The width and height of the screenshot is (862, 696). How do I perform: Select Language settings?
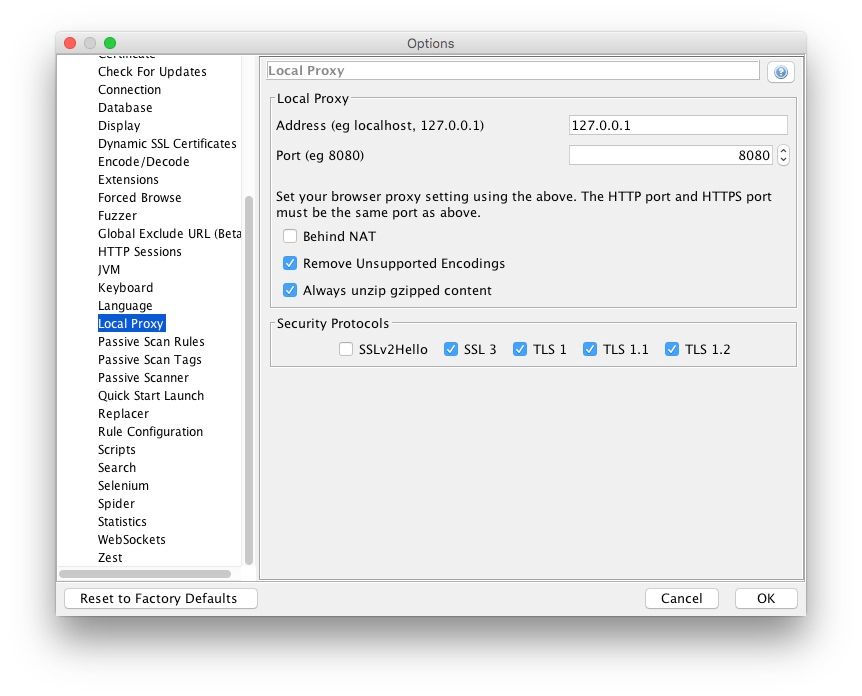(x=125, y=306)
